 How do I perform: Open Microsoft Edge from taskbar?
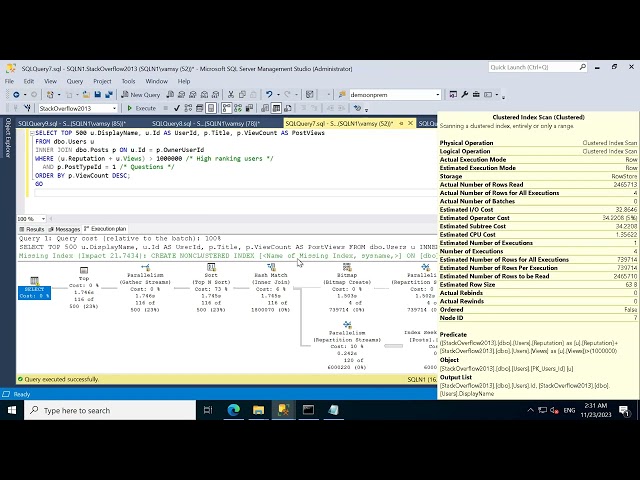point(233,410)
